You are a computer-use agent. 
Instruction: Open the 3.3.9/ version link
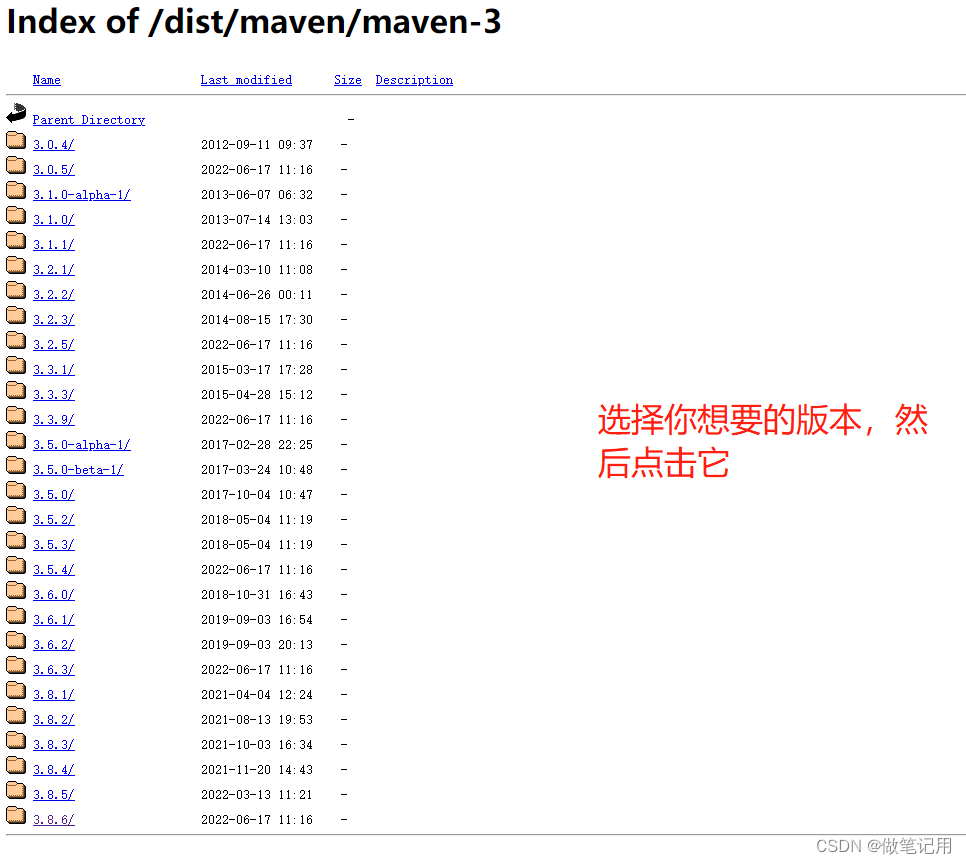coord(54,420)
